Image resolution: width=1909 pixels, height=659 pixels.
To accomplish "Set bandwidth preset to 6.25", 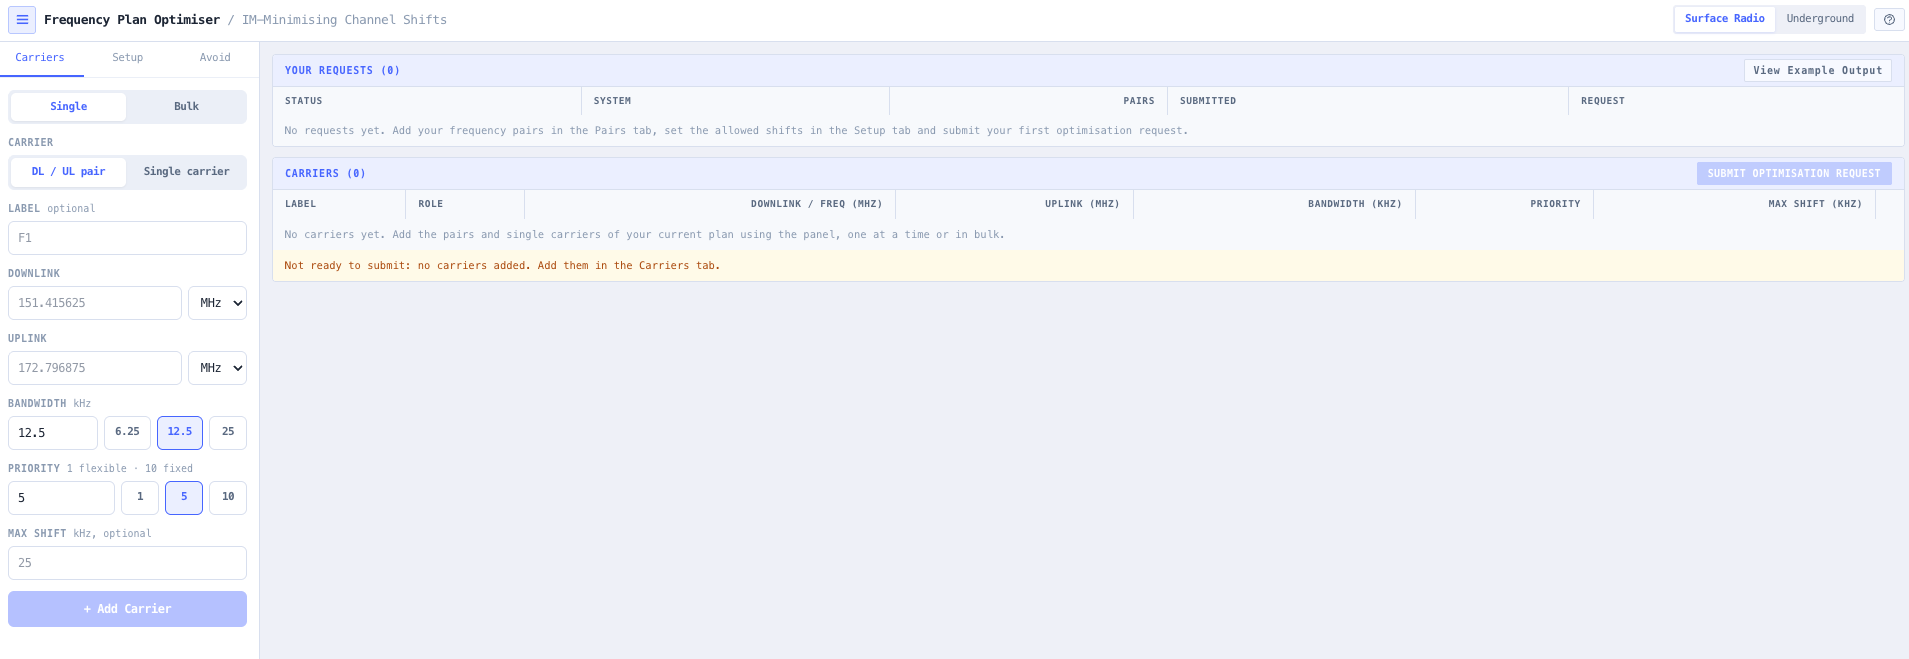I will [127, 433].
